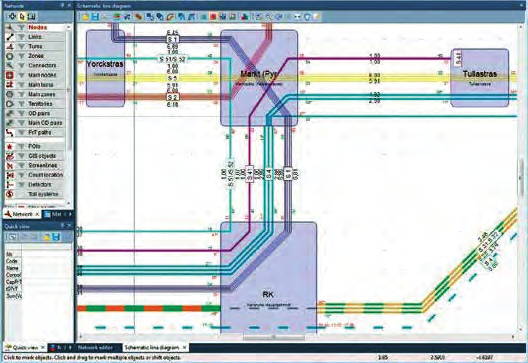Select the Zones circle icon

click(x=10, y=56)
